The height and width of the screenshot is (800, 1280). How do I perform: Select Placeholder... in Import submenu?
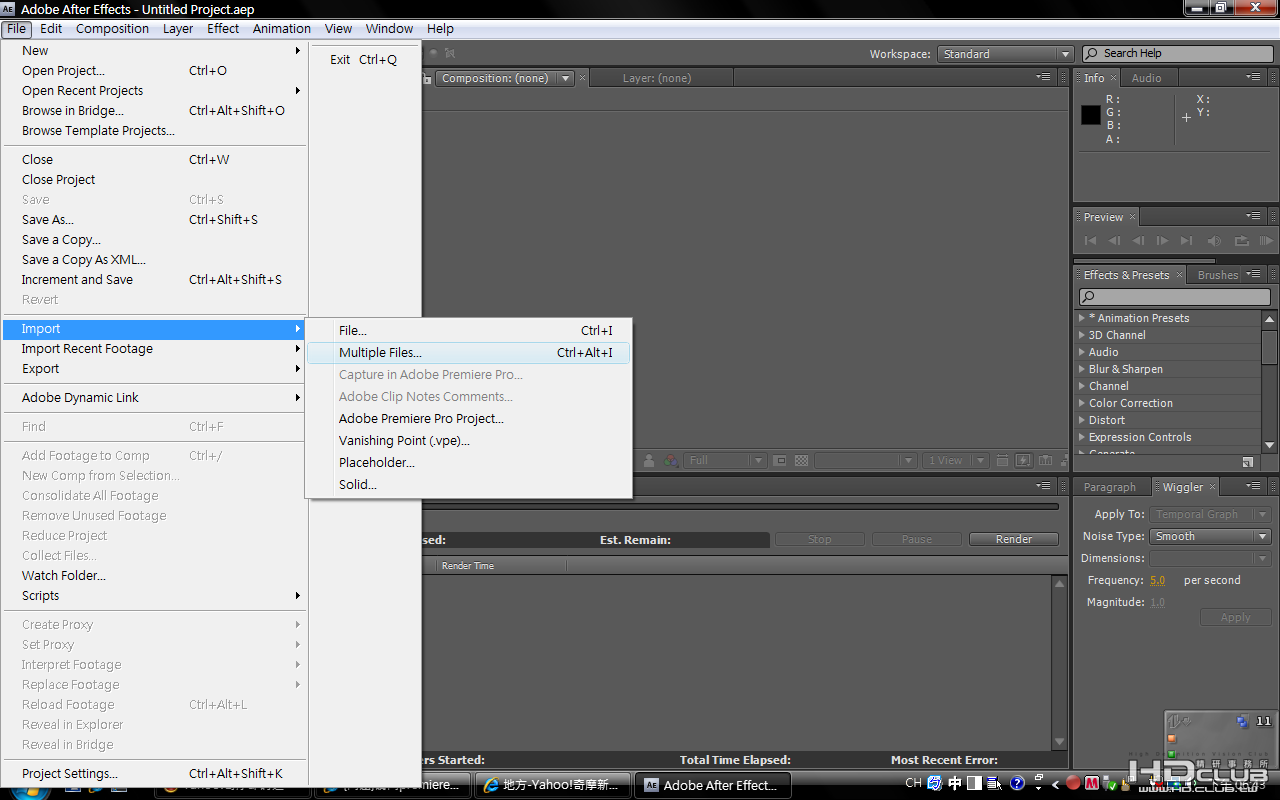click(x=468, y=462)
